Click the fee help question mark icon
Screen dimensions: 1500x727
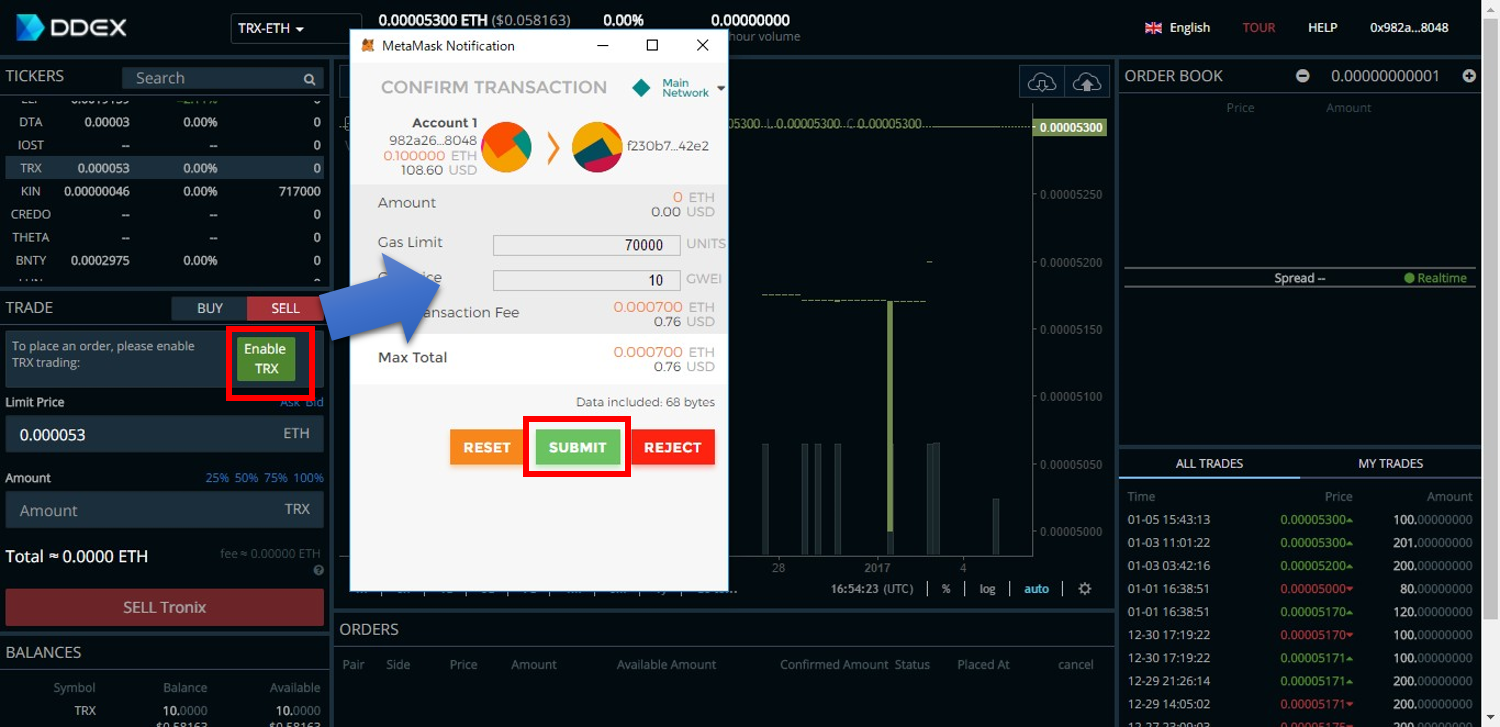click(318, 570)
